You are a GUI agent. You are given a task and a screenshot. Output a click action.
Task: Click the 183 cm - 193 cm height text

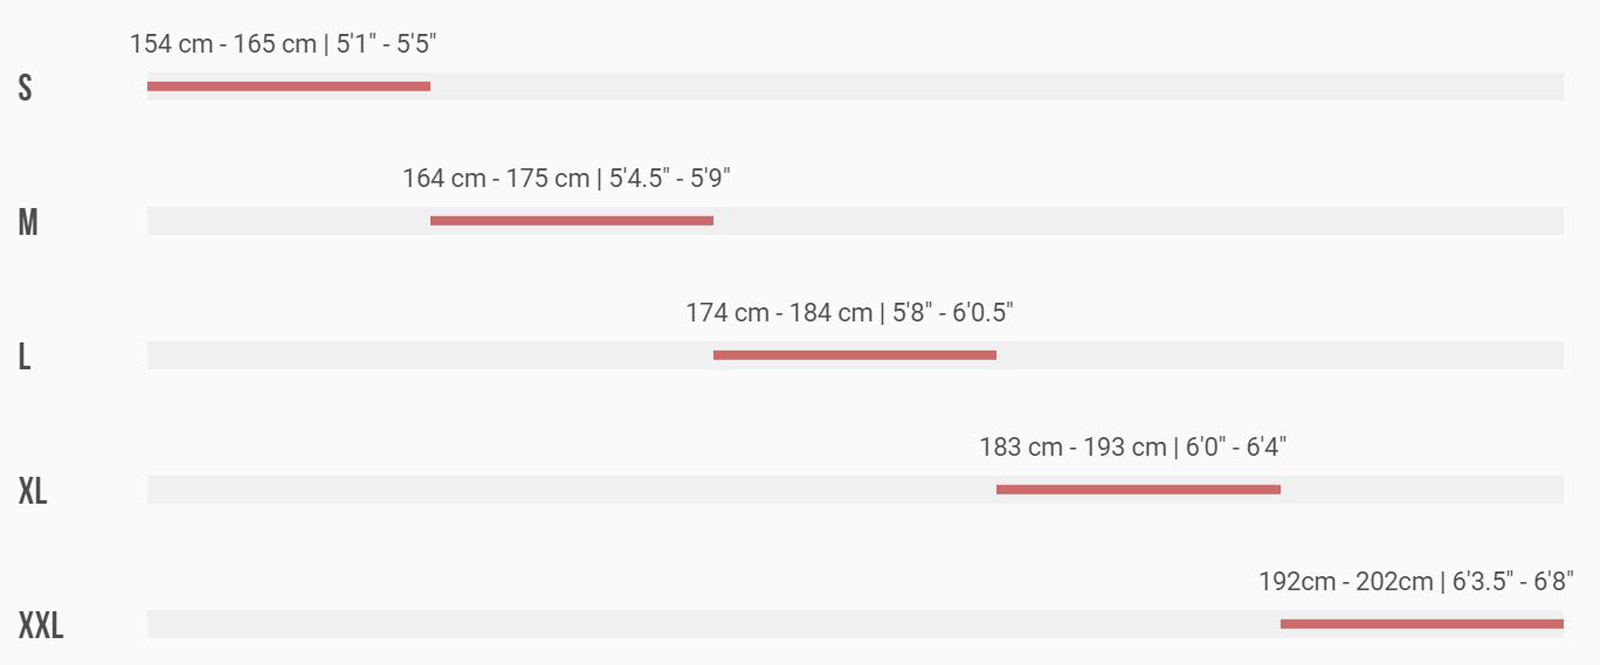tap(1073, 447)
